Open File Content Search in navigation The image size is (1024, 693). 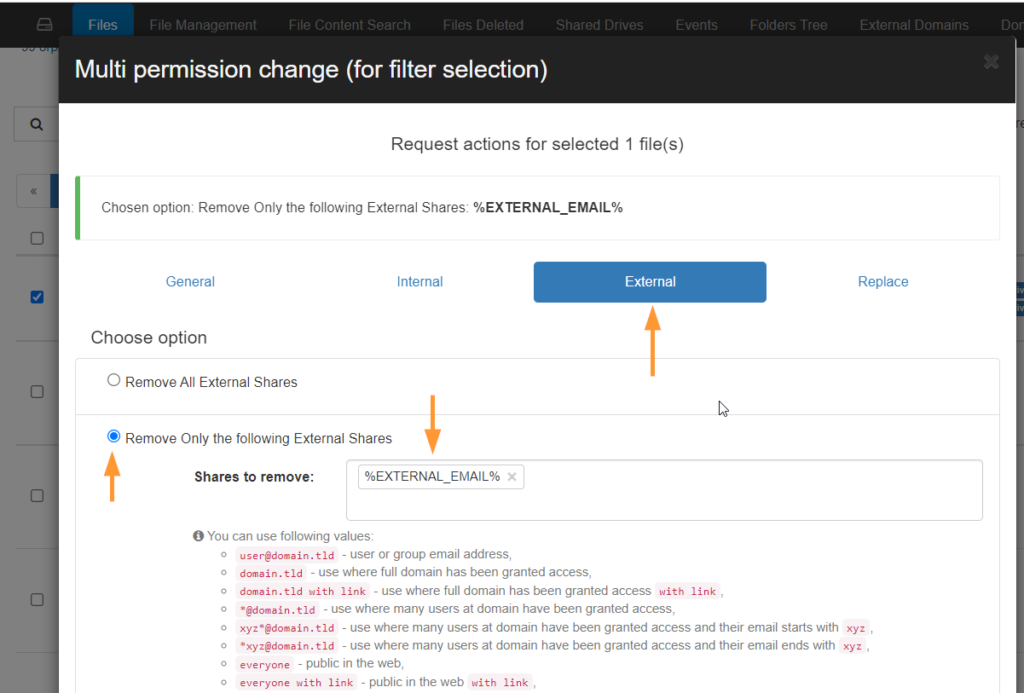349,25
